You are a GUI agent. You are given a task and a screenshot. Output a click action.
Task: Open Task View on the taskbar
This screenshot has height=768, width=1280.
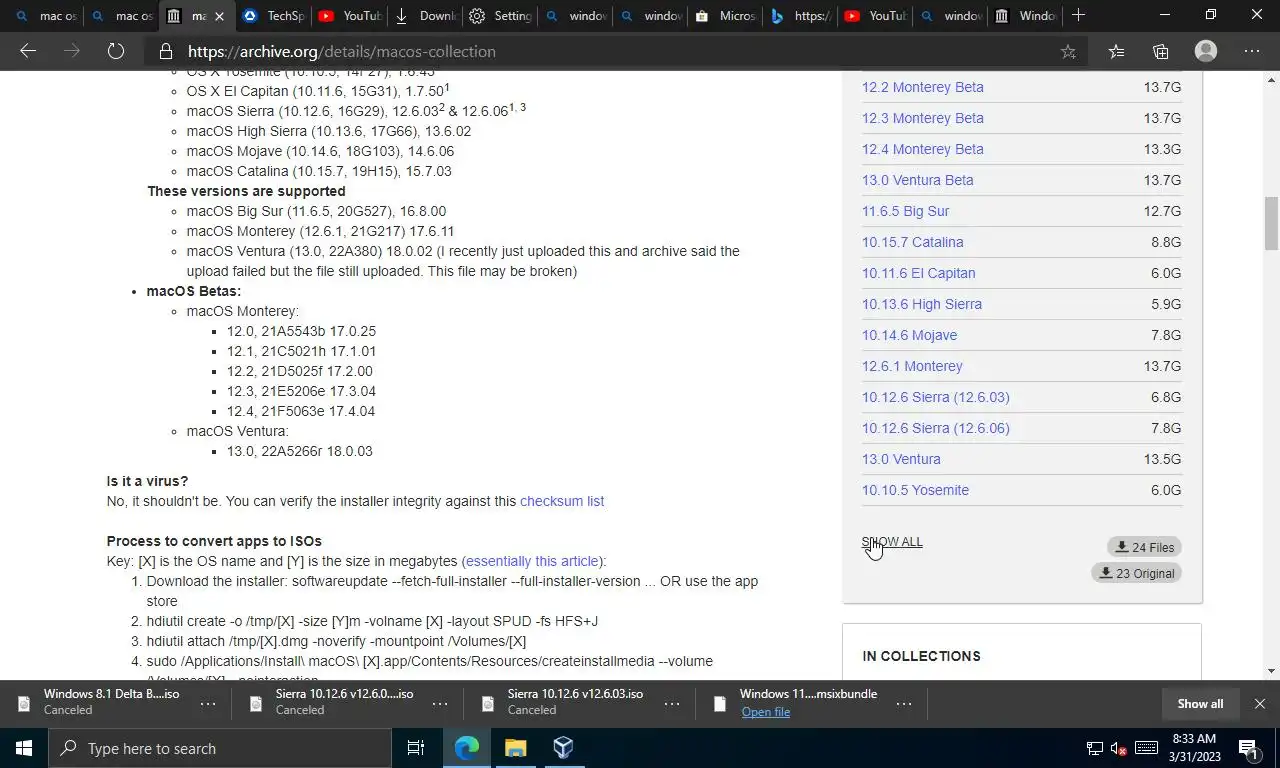click(x=416, y=748)
